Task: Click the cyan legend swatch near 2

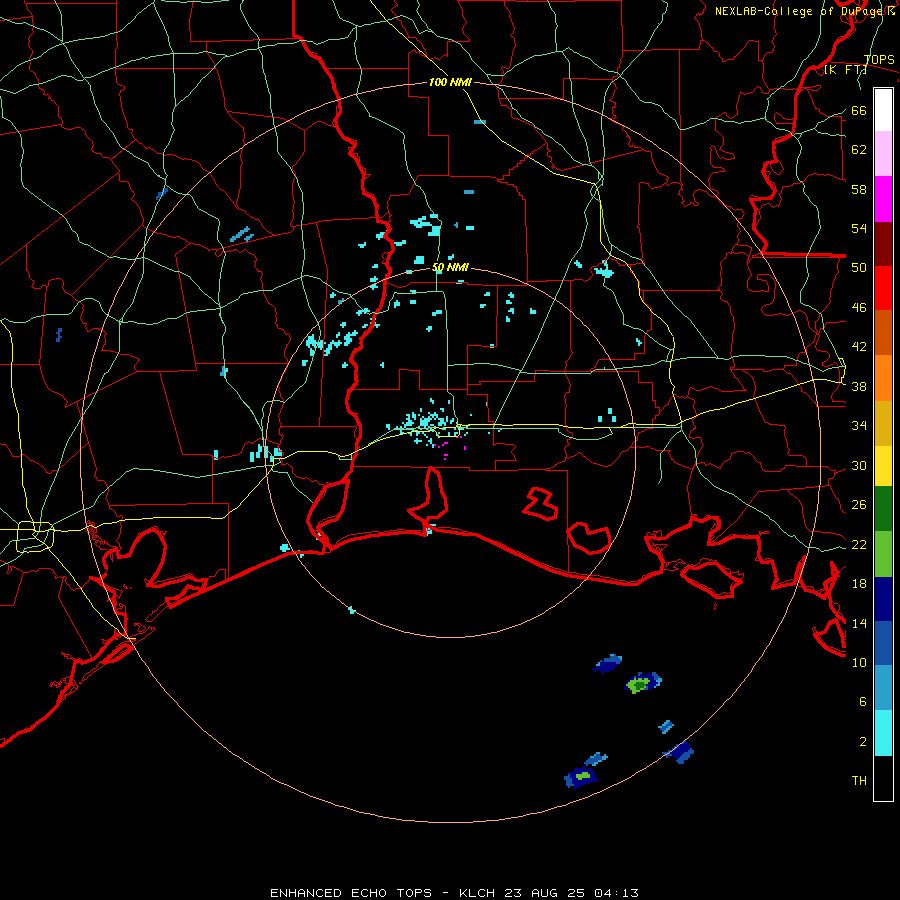Action: (x=883, y=733)
